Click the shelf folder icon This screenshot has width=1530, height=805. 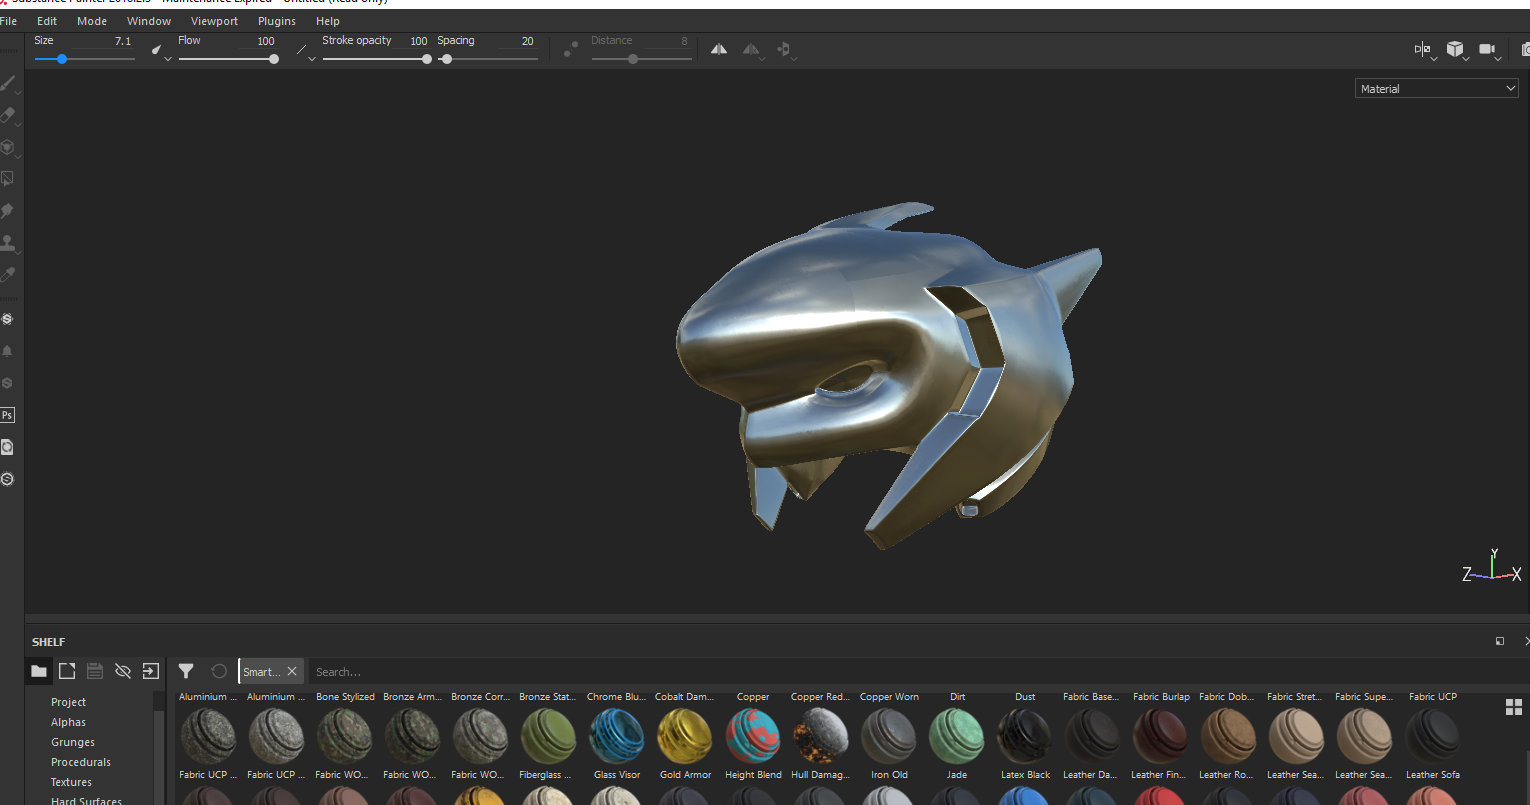coord(39,671)
